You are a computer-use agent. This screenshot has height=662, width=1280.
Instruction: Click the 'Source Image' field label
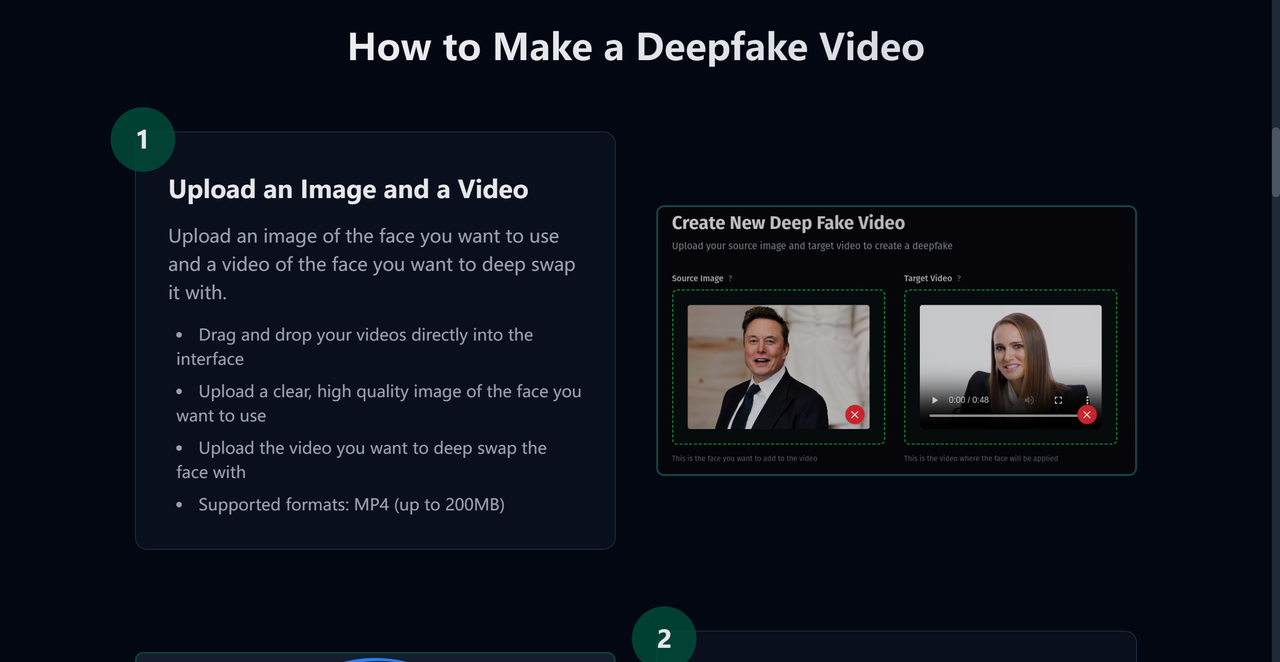[x=697, y=279]
